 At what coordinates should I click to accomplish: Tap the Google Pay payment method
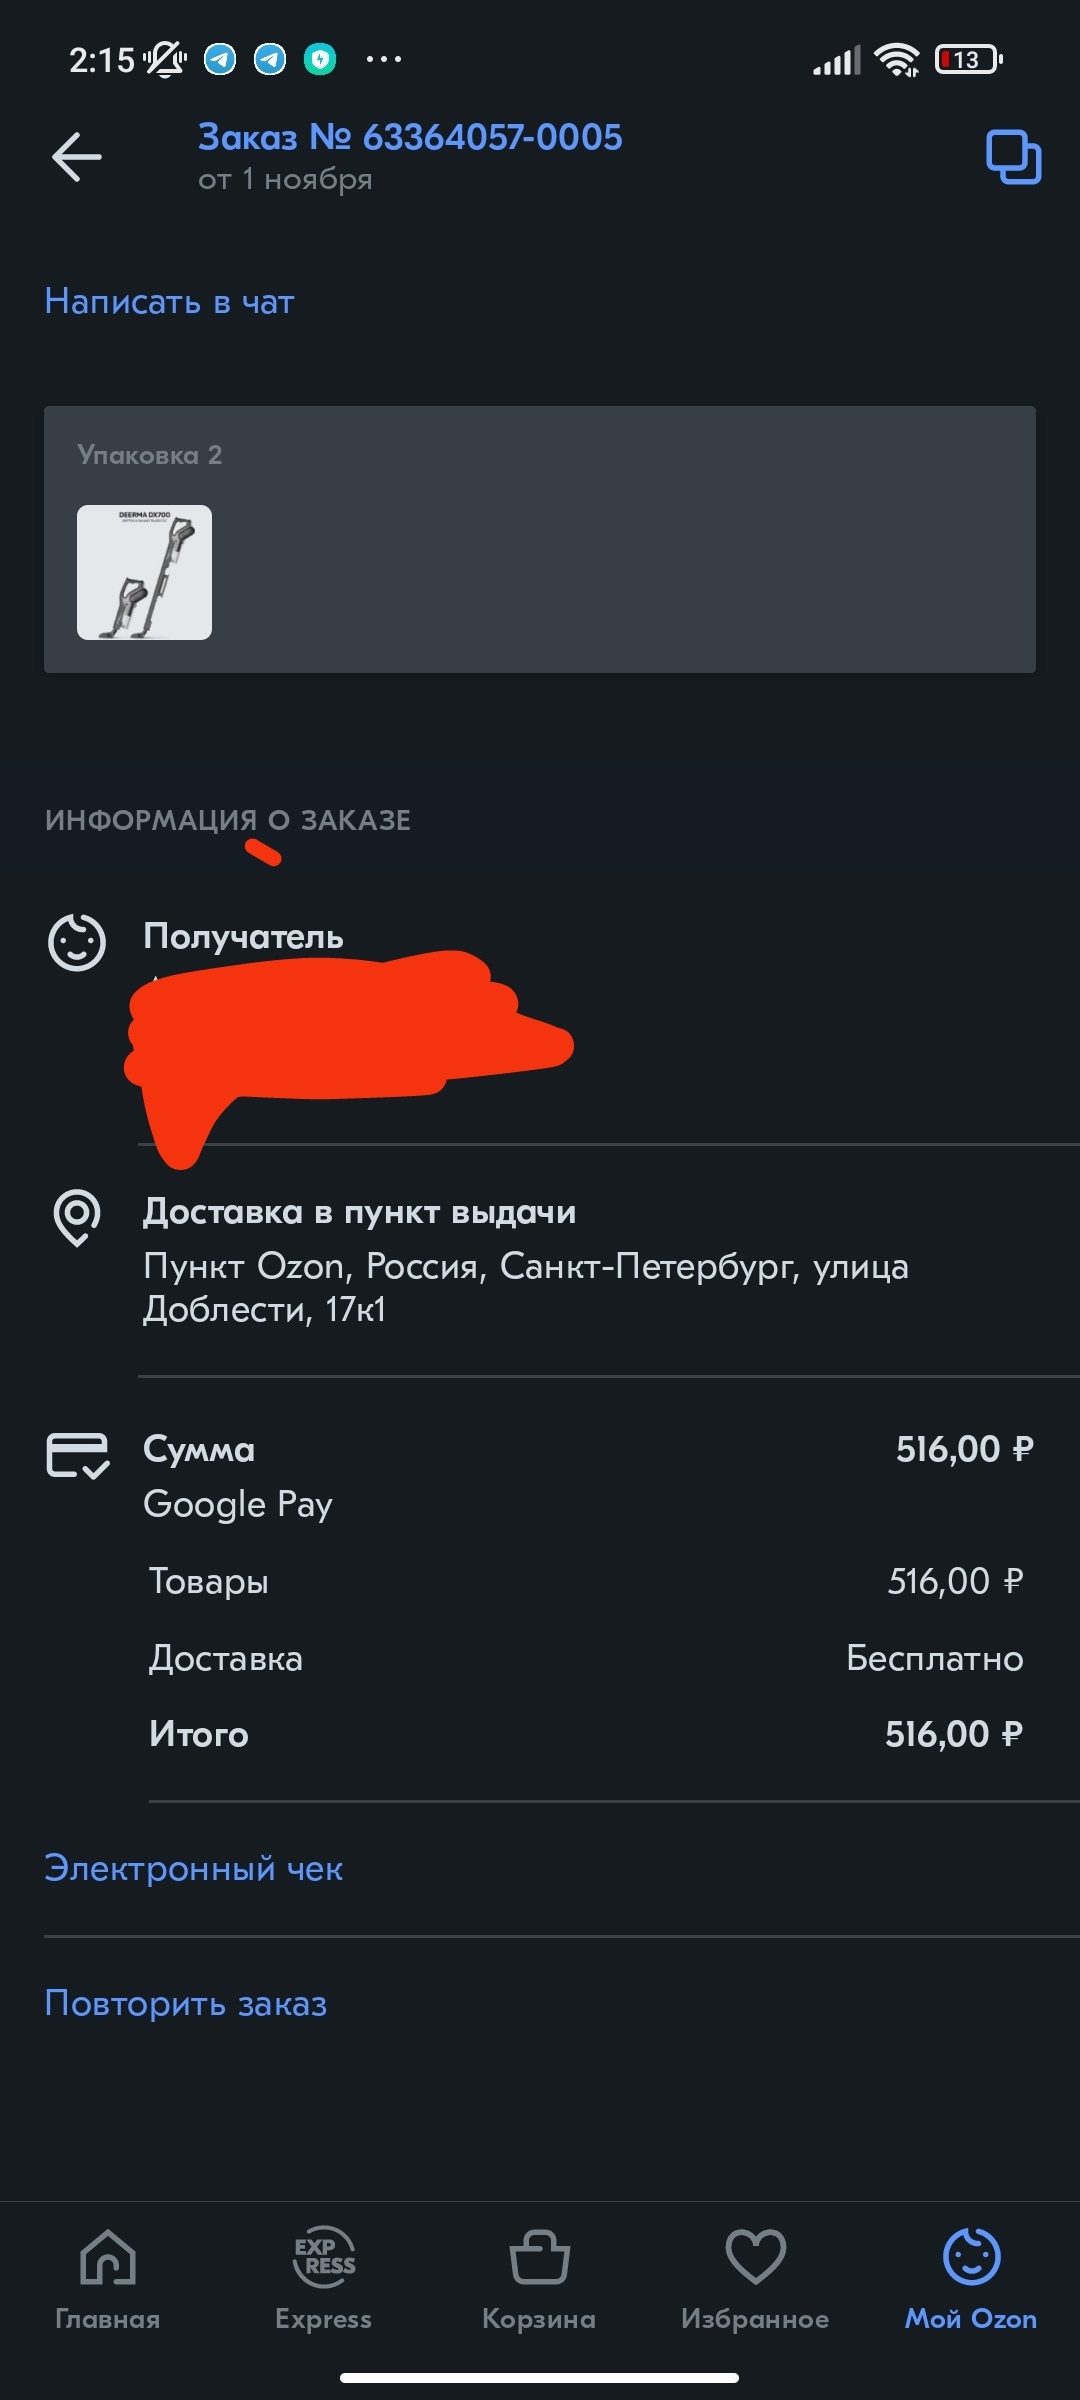tap(238, 1504)
